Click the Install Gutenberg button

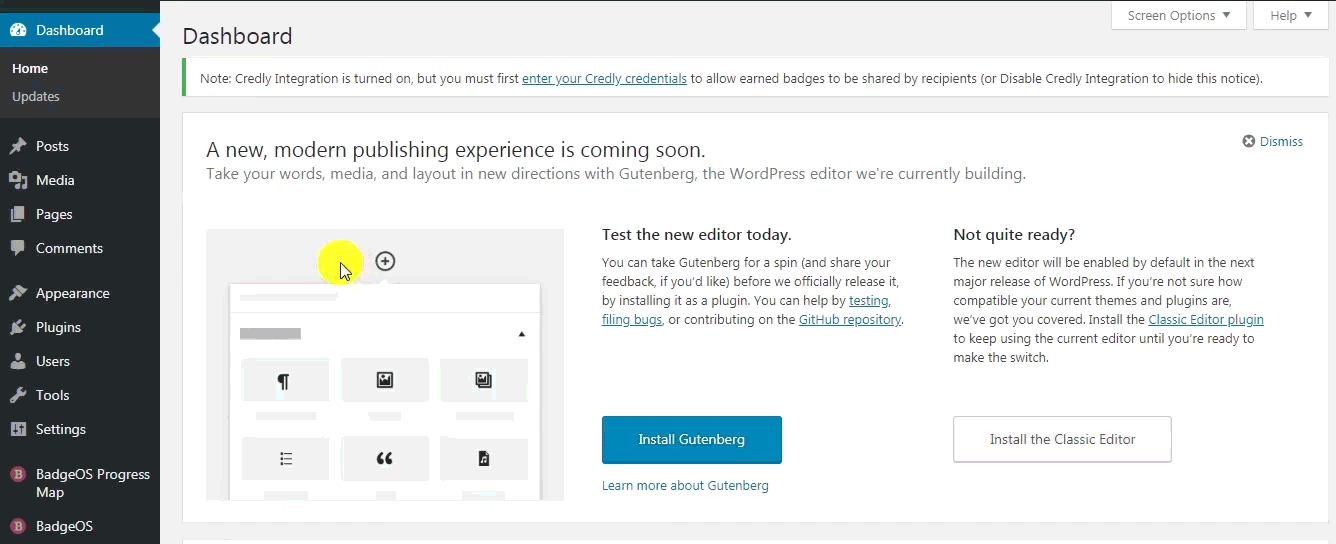coord(692,439)
